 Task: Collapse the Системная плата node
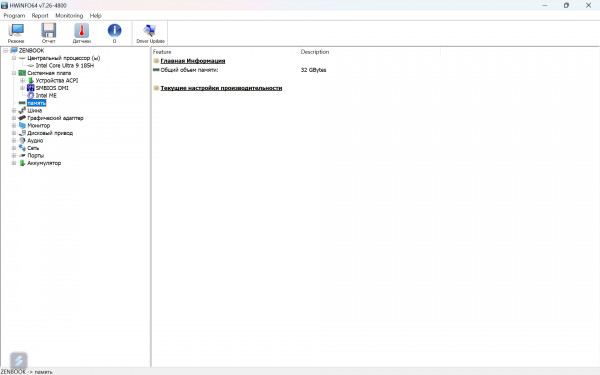[x=14, y=73]
